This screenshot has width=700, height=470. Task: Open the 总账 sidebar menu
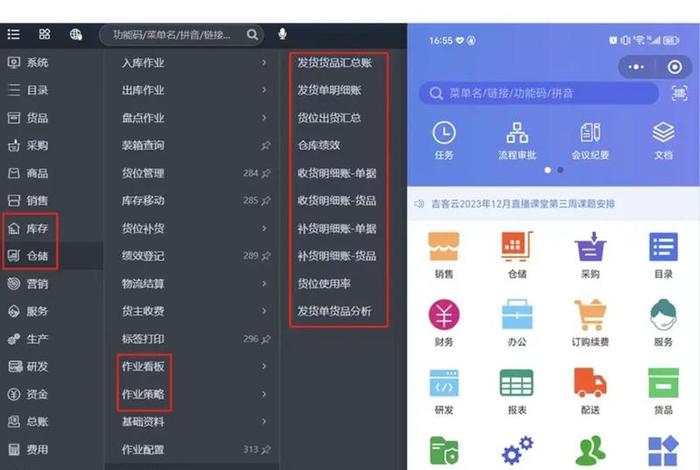click(28, 422)
